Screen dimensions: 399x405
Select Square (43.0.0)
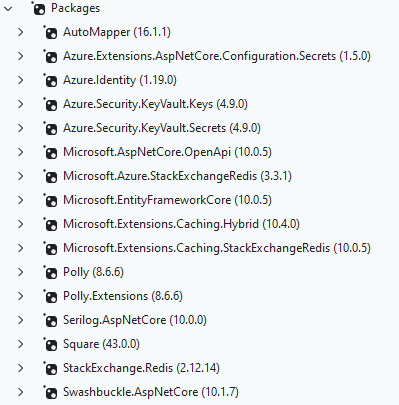click(101, 344)
